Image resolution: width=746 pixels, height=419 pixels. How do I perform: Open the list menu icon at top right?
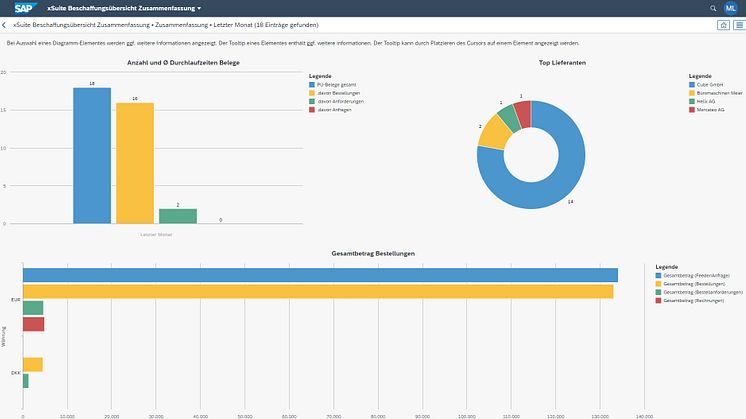click(738, 23)
